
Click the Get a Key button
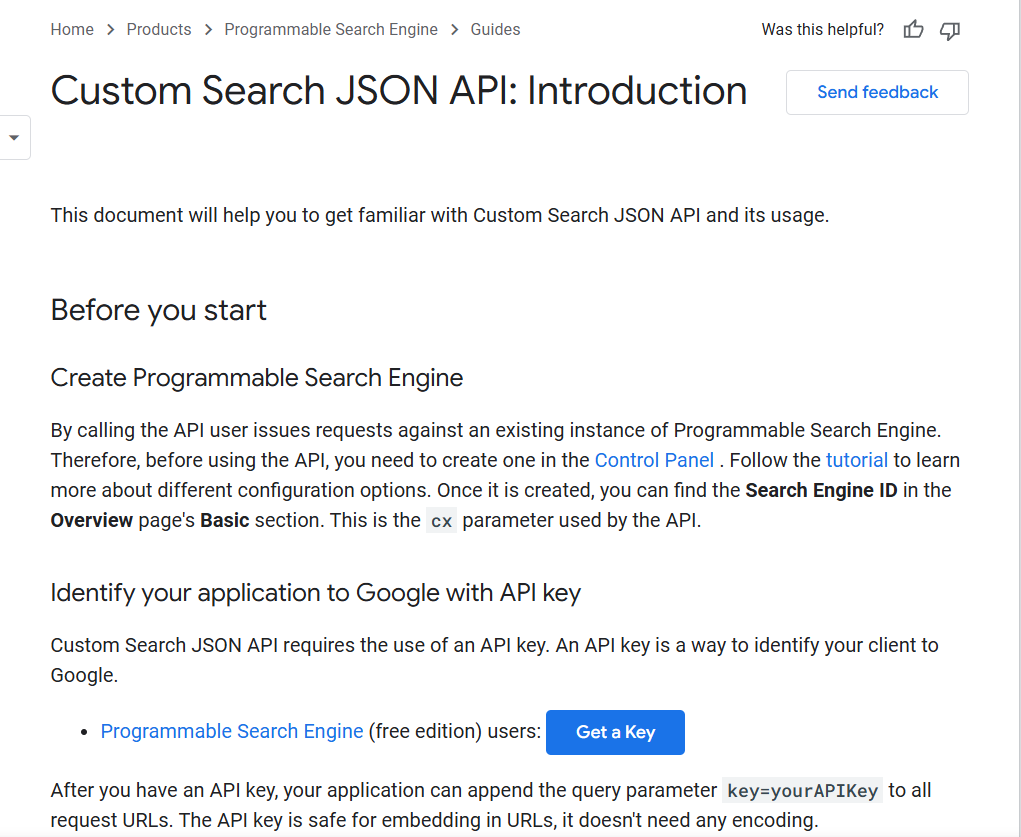[x=615, y=732]
